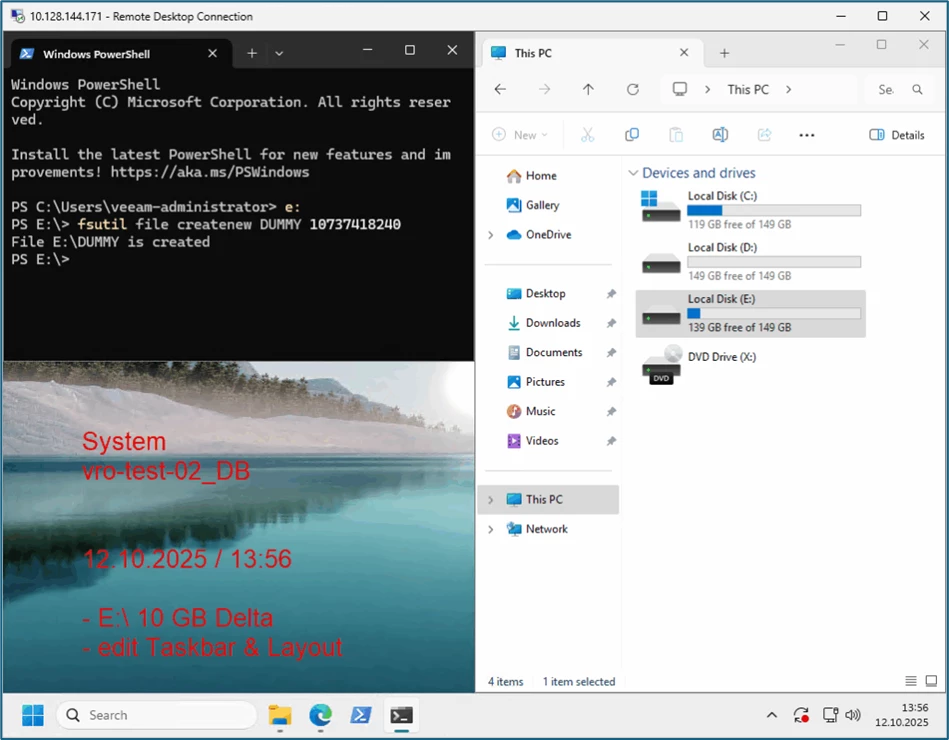Click the Explorer search box
This screenshot has height=740, width=949.
(x=900, y=90)
